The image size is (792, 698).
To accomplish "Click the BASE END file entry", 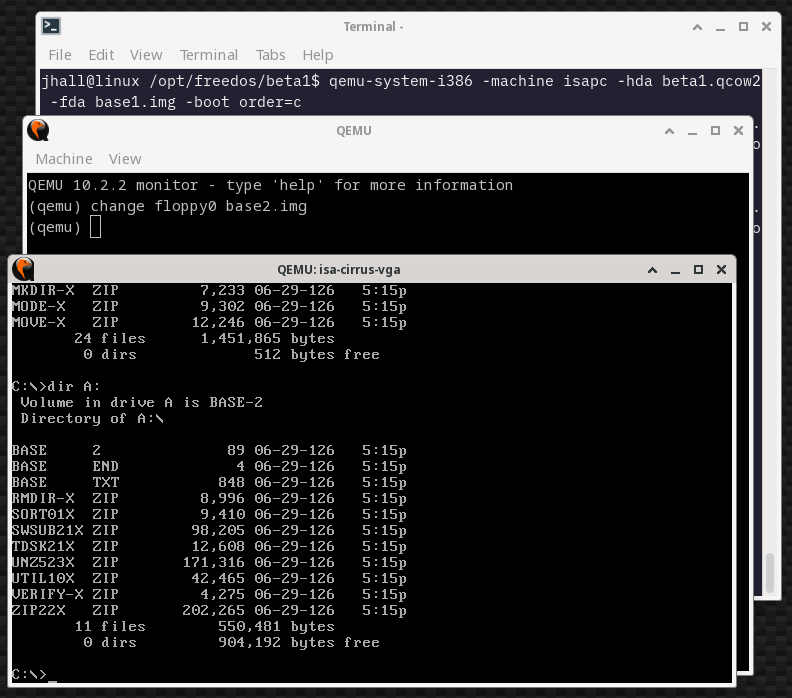I will (x=209, y=466).
